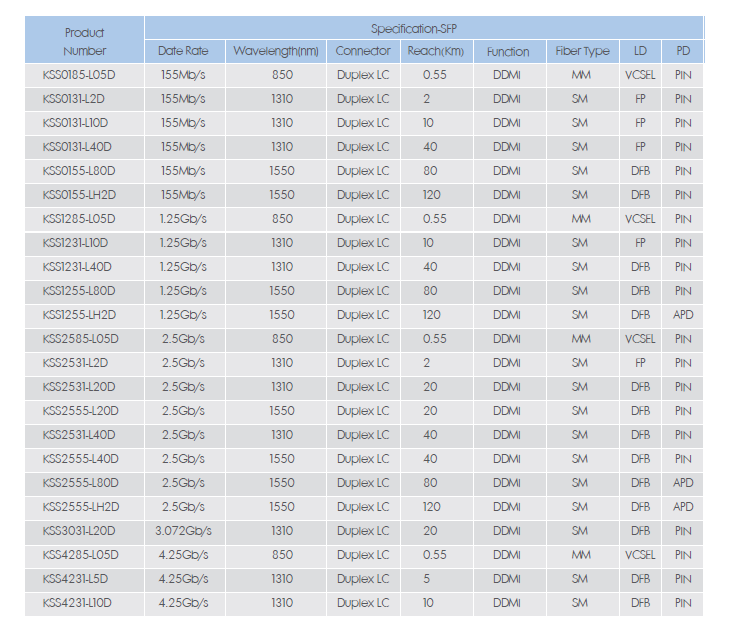Select product number KSS4231-L10D
The image size is (736, 642).
point(78,603)
